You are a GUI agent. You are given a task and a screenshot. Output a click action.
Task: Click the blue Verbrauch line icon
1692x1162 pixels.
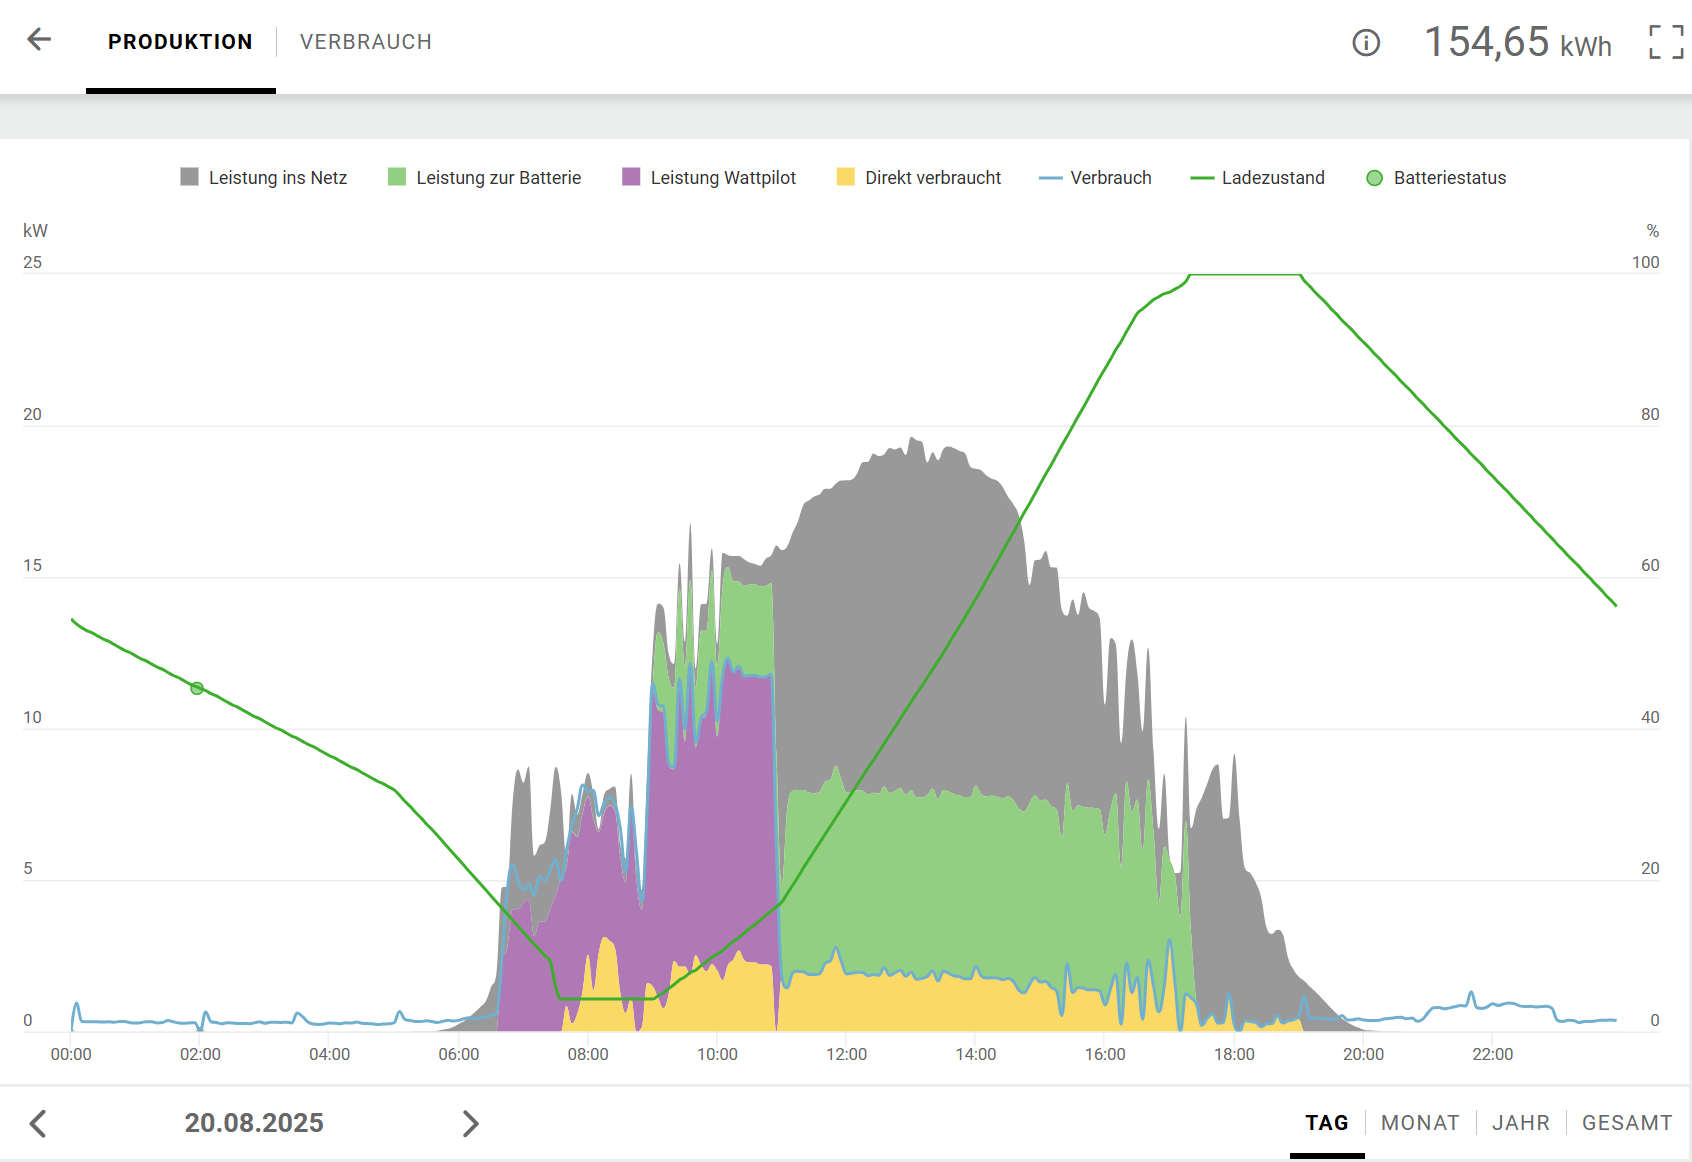coord(1050,178)
